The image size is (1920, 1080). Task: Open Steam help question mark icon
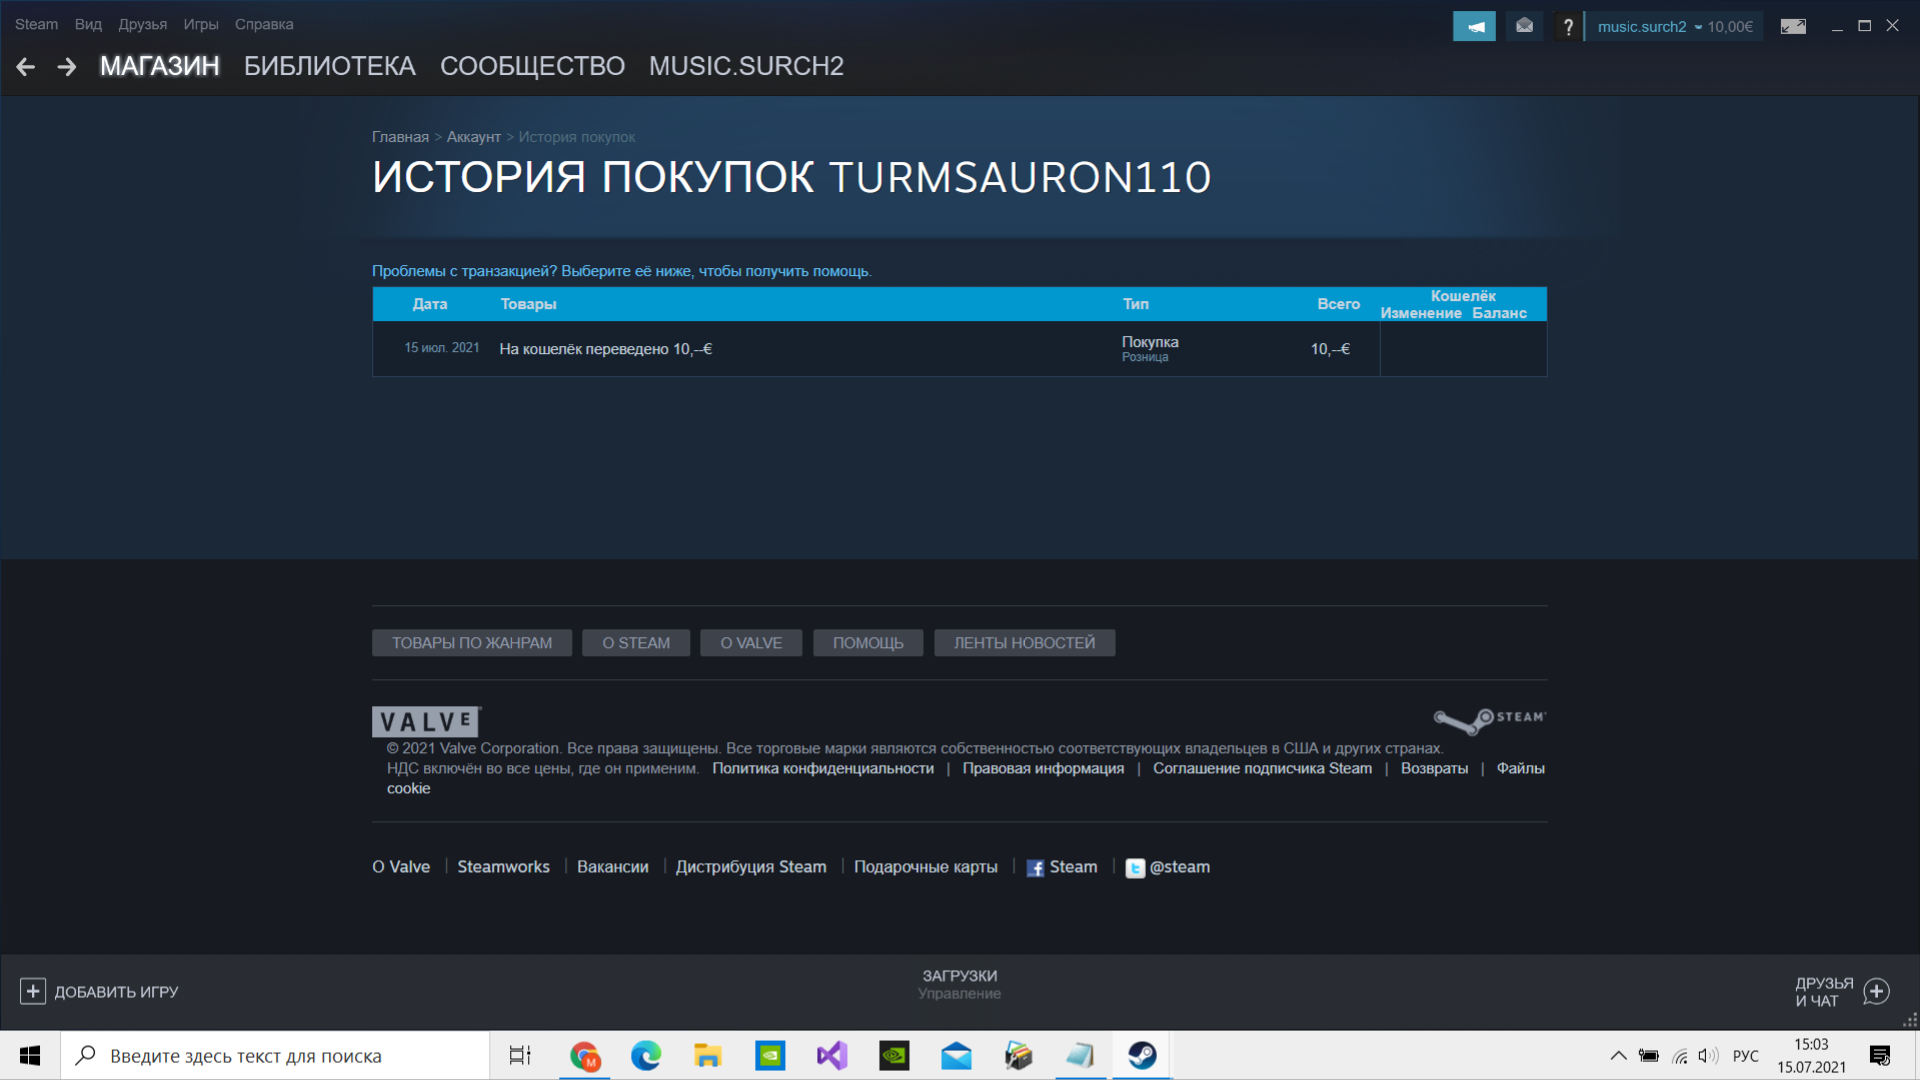coord(1568,27)
